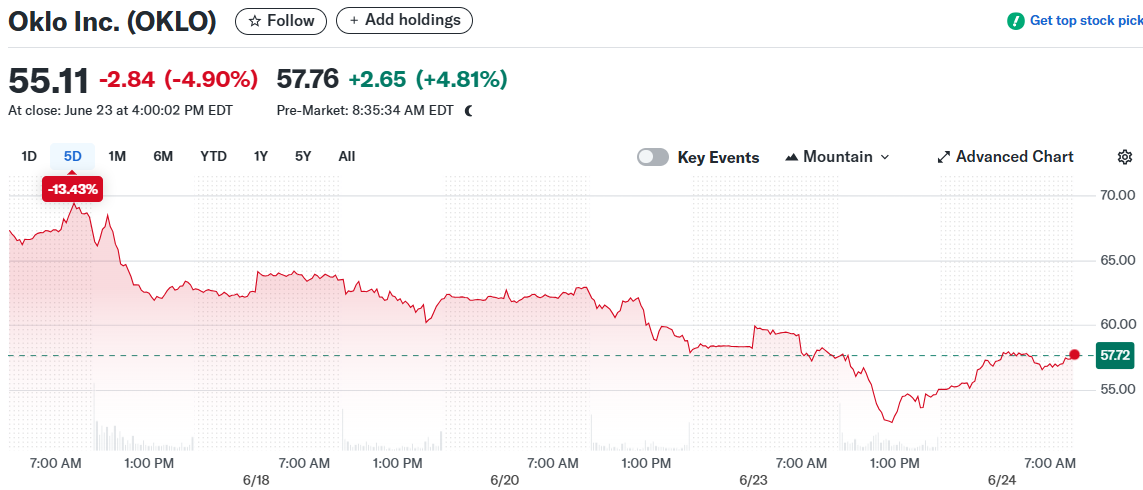Viewport: 1143px width, 490px height.
Task: Expand the Mountain chart style dropdown
Action: click(x=884, y=157)
